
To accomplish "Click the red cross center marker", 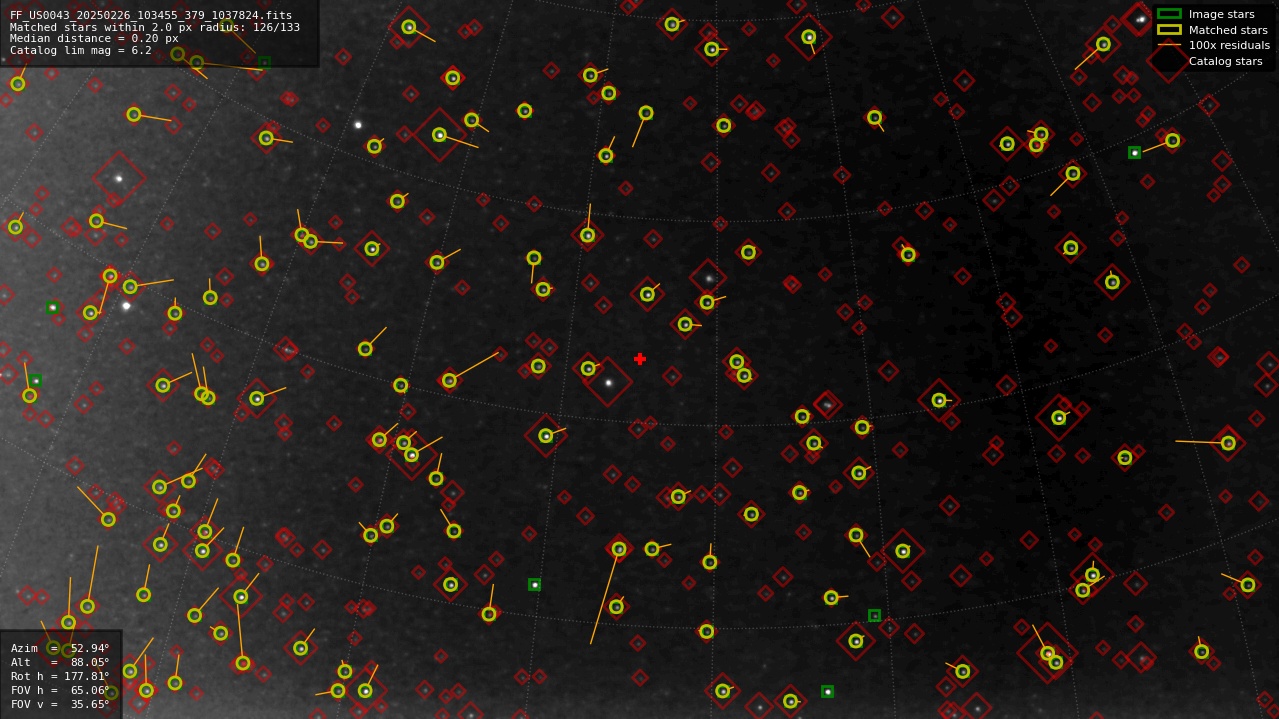I will [640, 359].
